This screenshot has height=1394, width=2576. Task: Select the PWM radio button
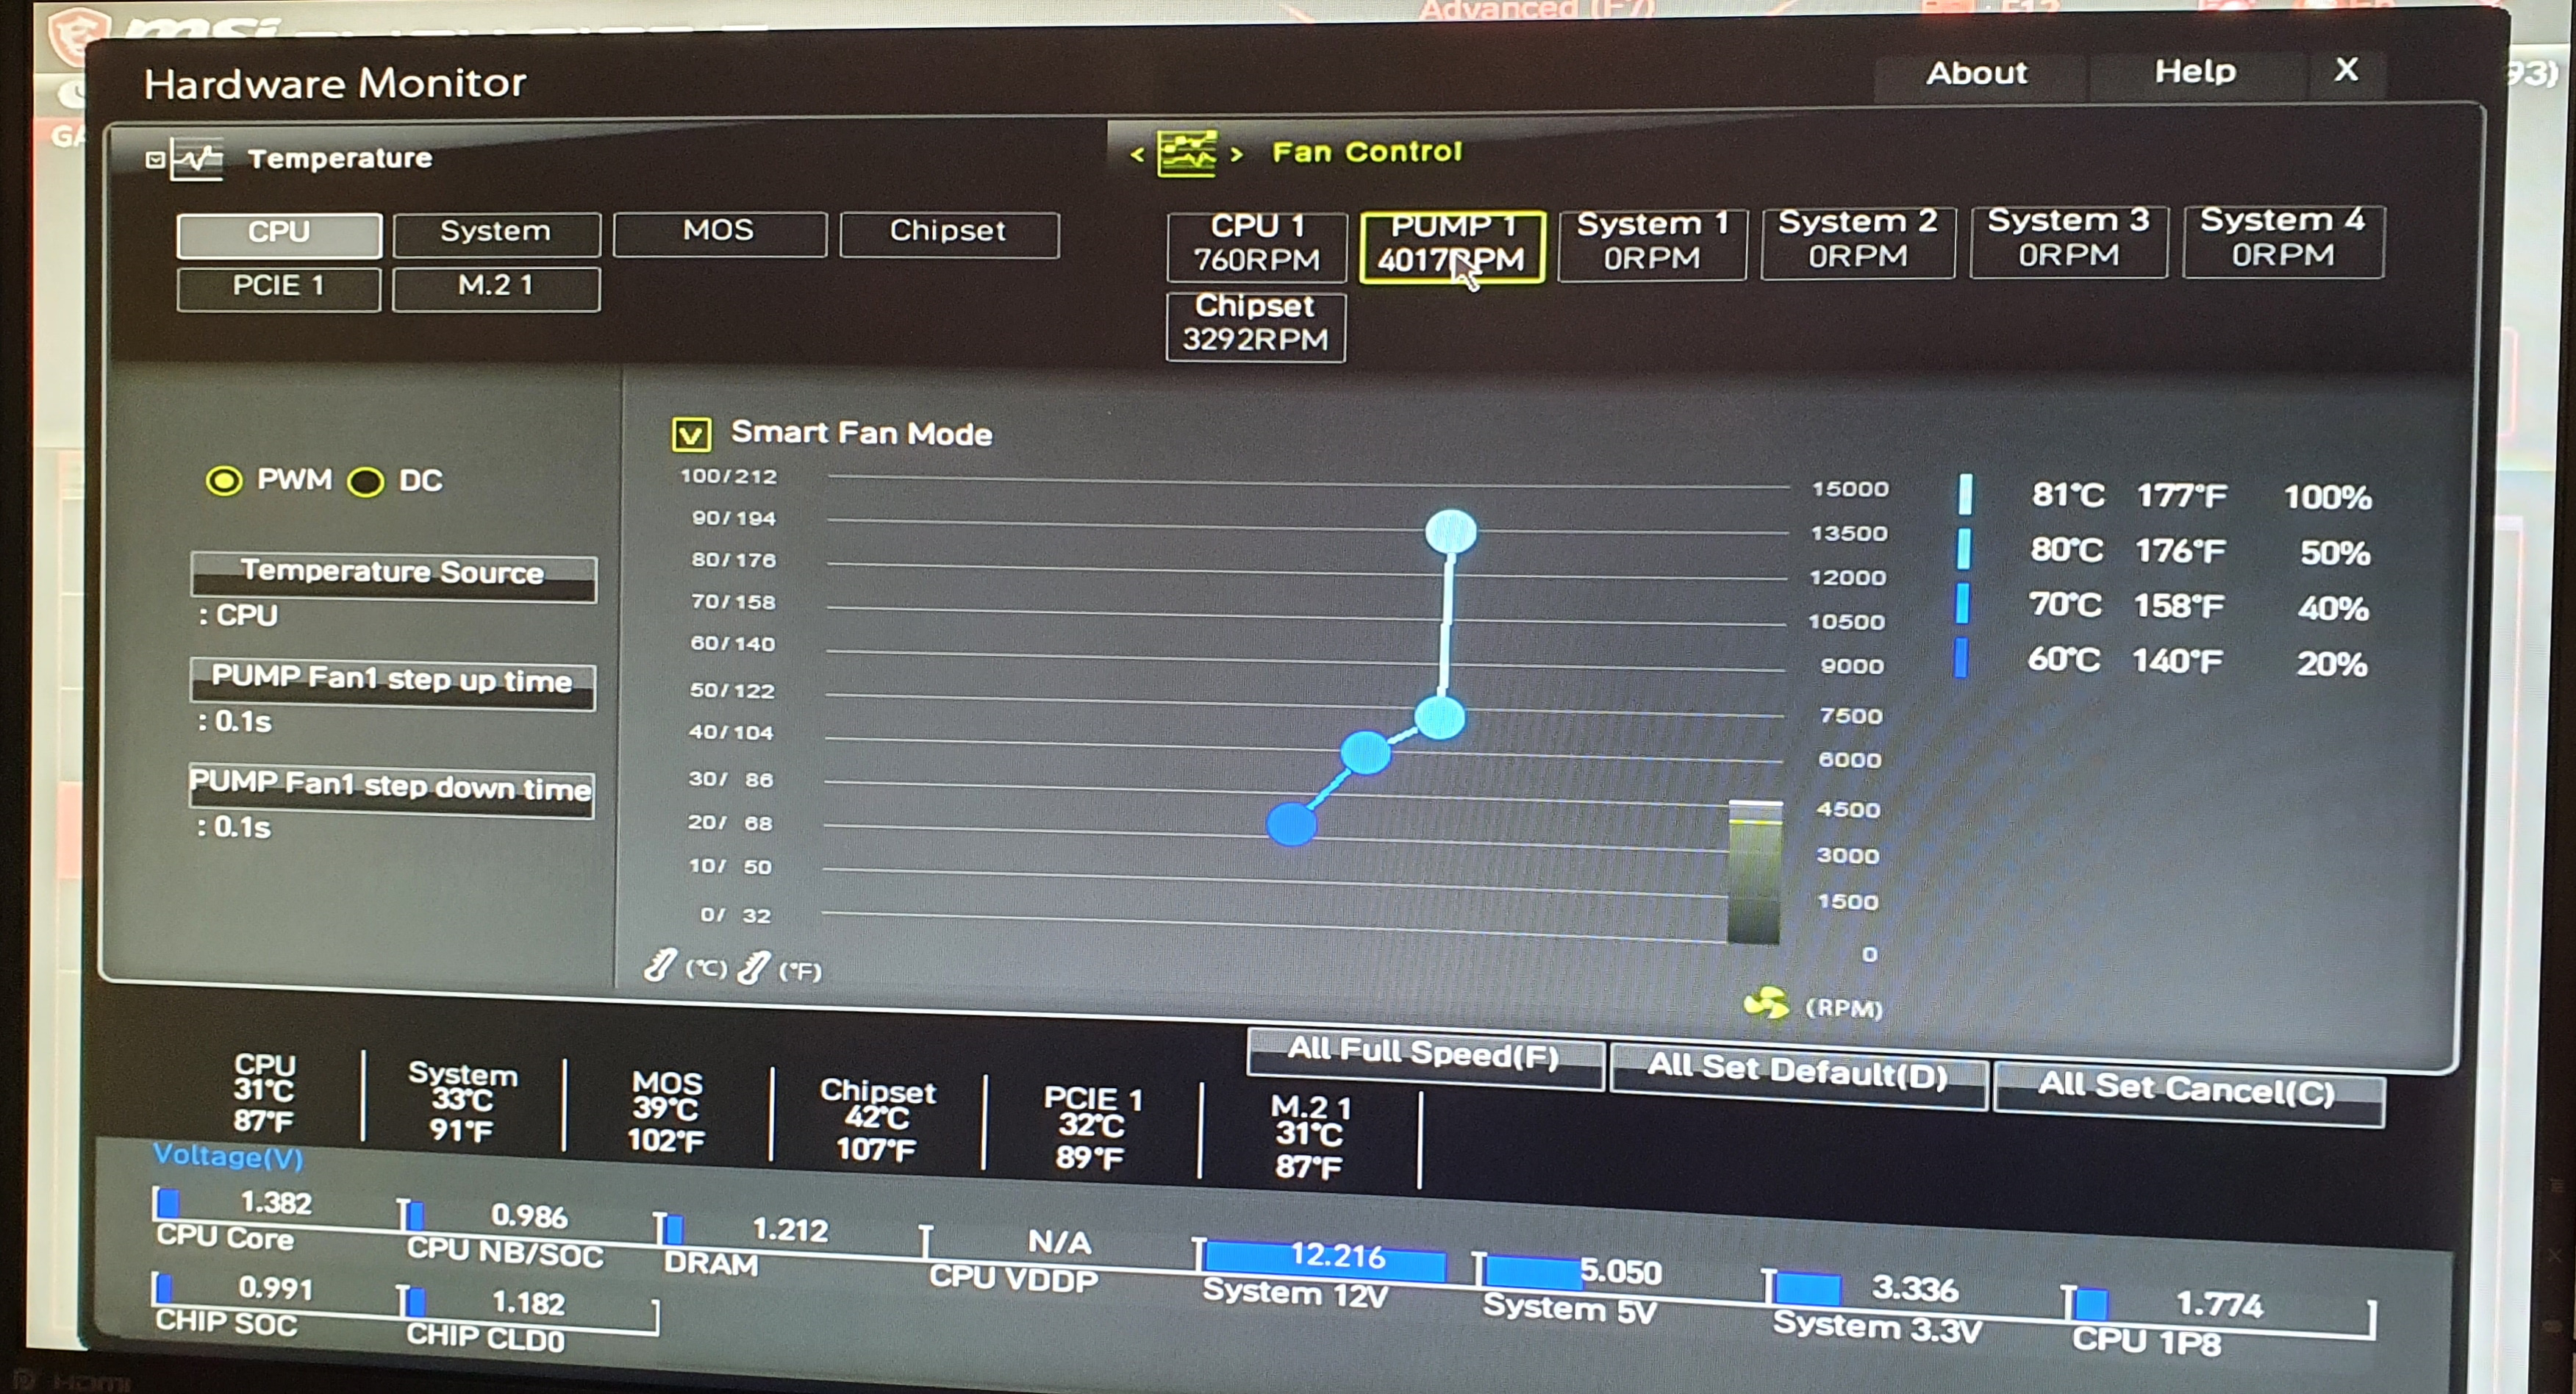pyautogui.click(x=224, y=481)
